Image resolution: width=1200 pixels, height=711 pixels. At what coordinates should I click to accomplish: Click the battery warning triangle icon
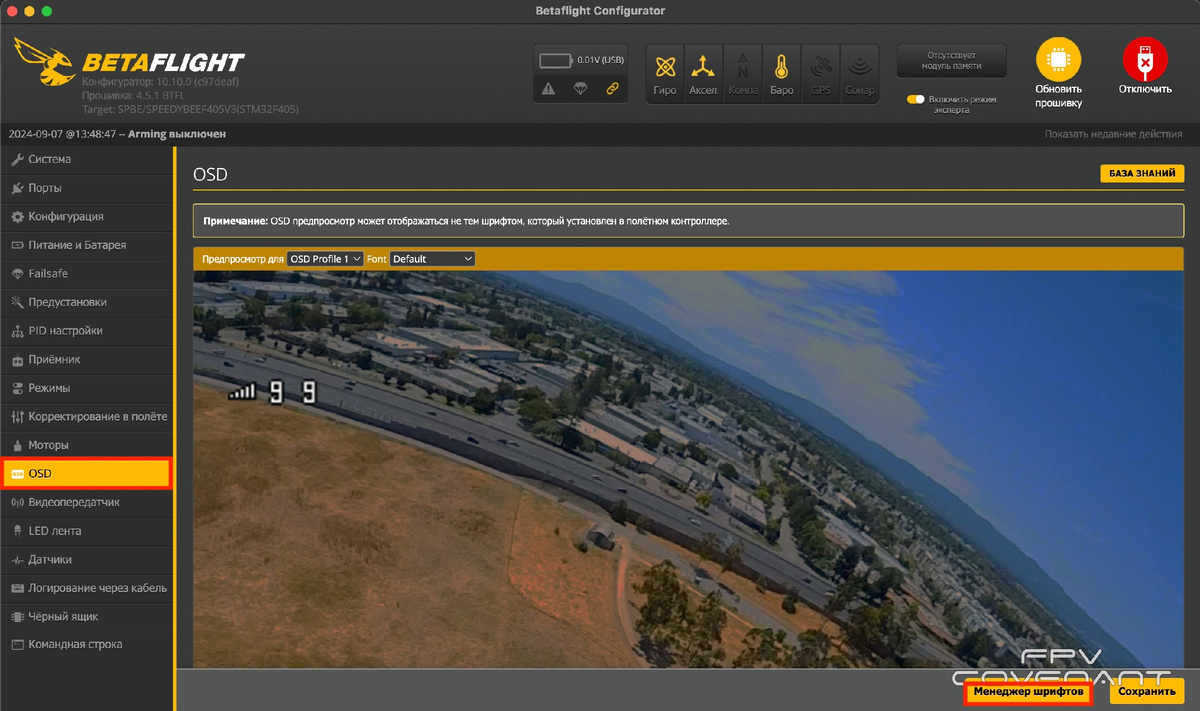548,89
